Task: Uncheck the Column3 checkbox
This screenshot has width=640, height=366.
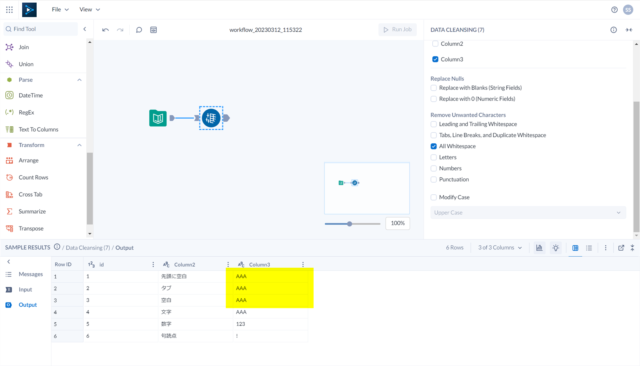Action: click(x=435, y=59)
